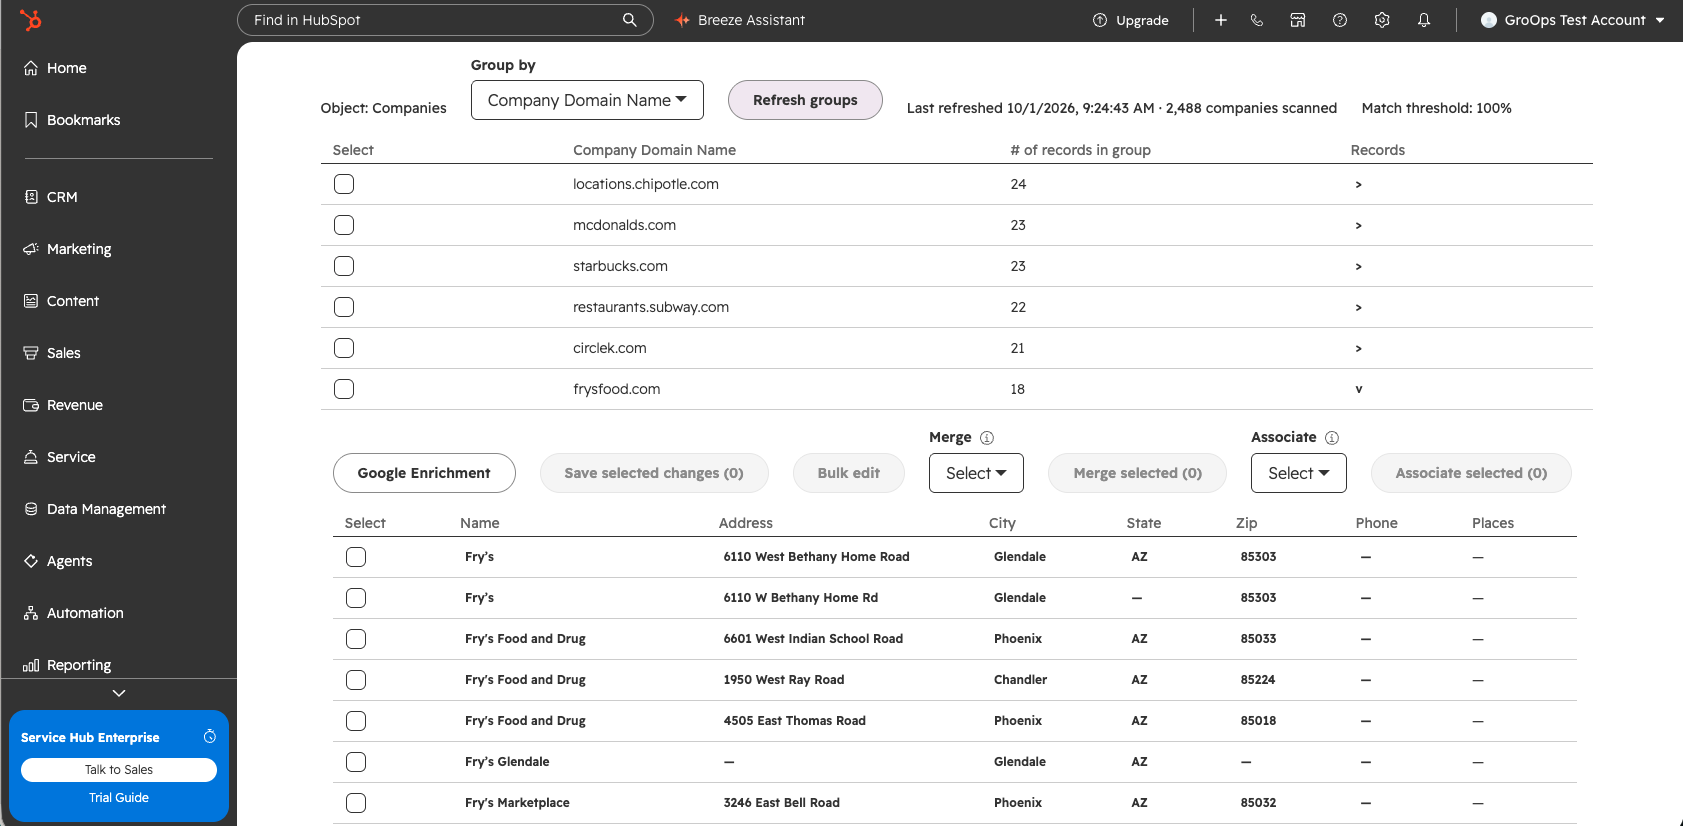
Task: Open the Merge Select dropdown
Action: 976,473
